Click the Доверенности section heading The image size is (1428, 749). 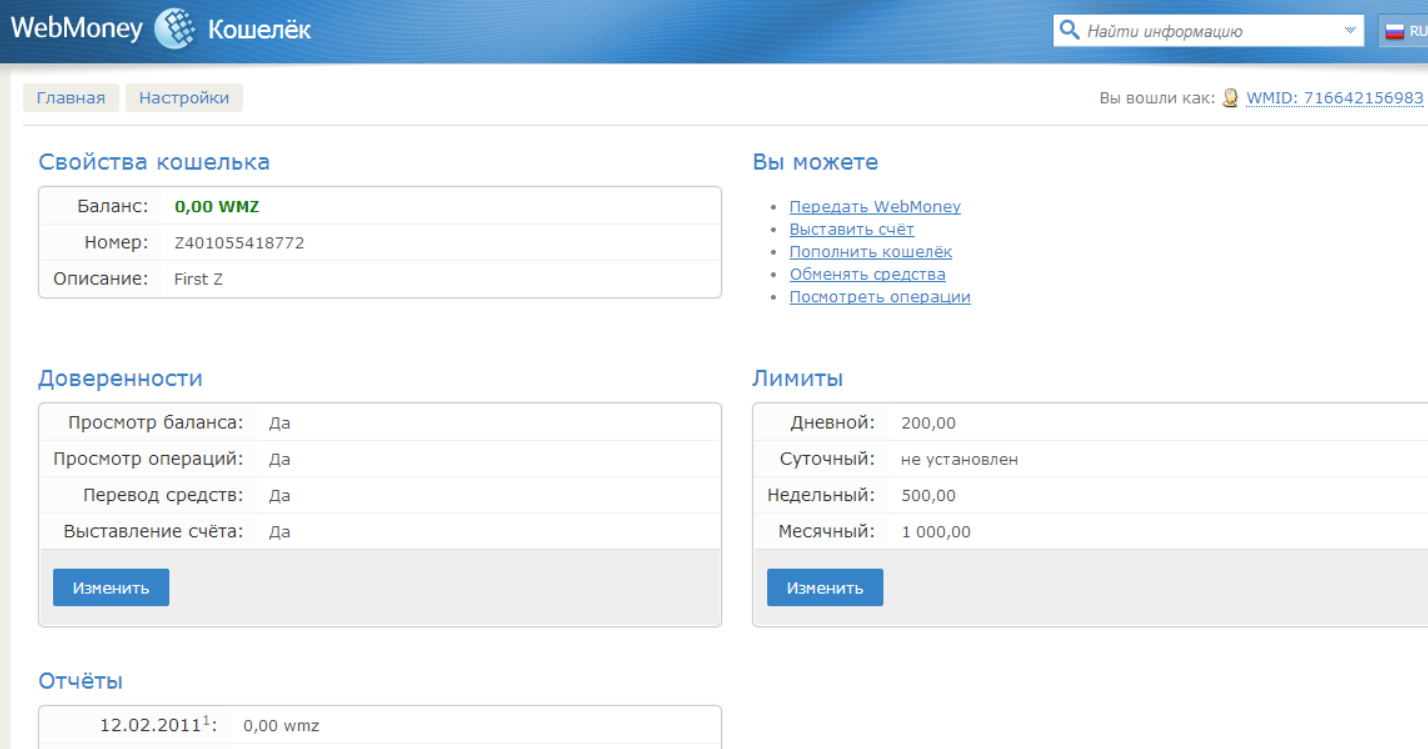(120, 378)
